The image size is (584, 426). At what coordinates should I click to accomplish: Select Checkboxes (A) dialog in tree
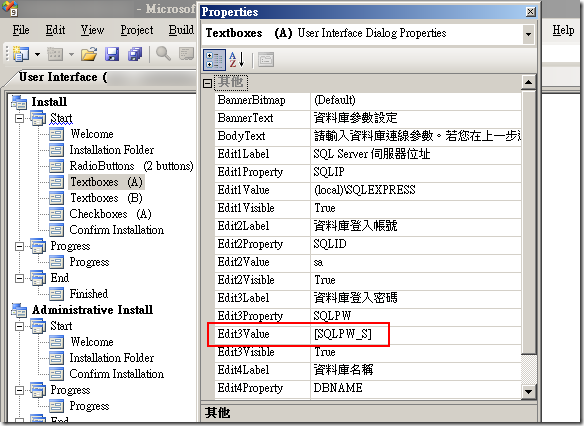click(110, 214)
